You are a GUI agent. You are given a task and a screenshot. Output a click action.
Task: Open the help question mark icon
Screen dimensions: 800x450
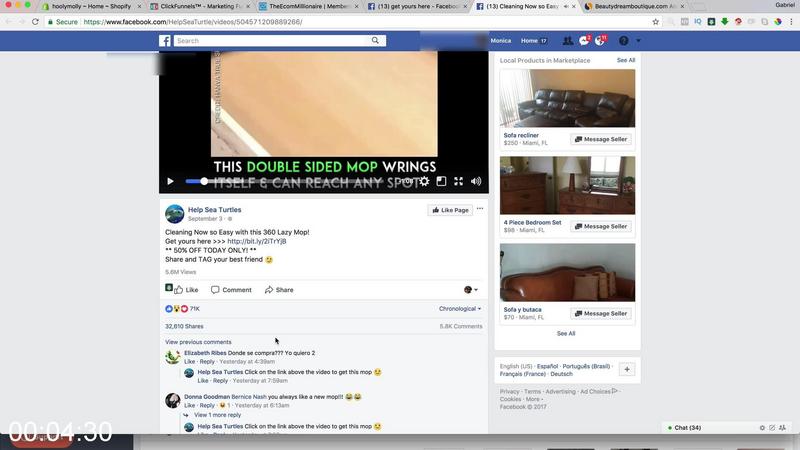tap(623, 41)
